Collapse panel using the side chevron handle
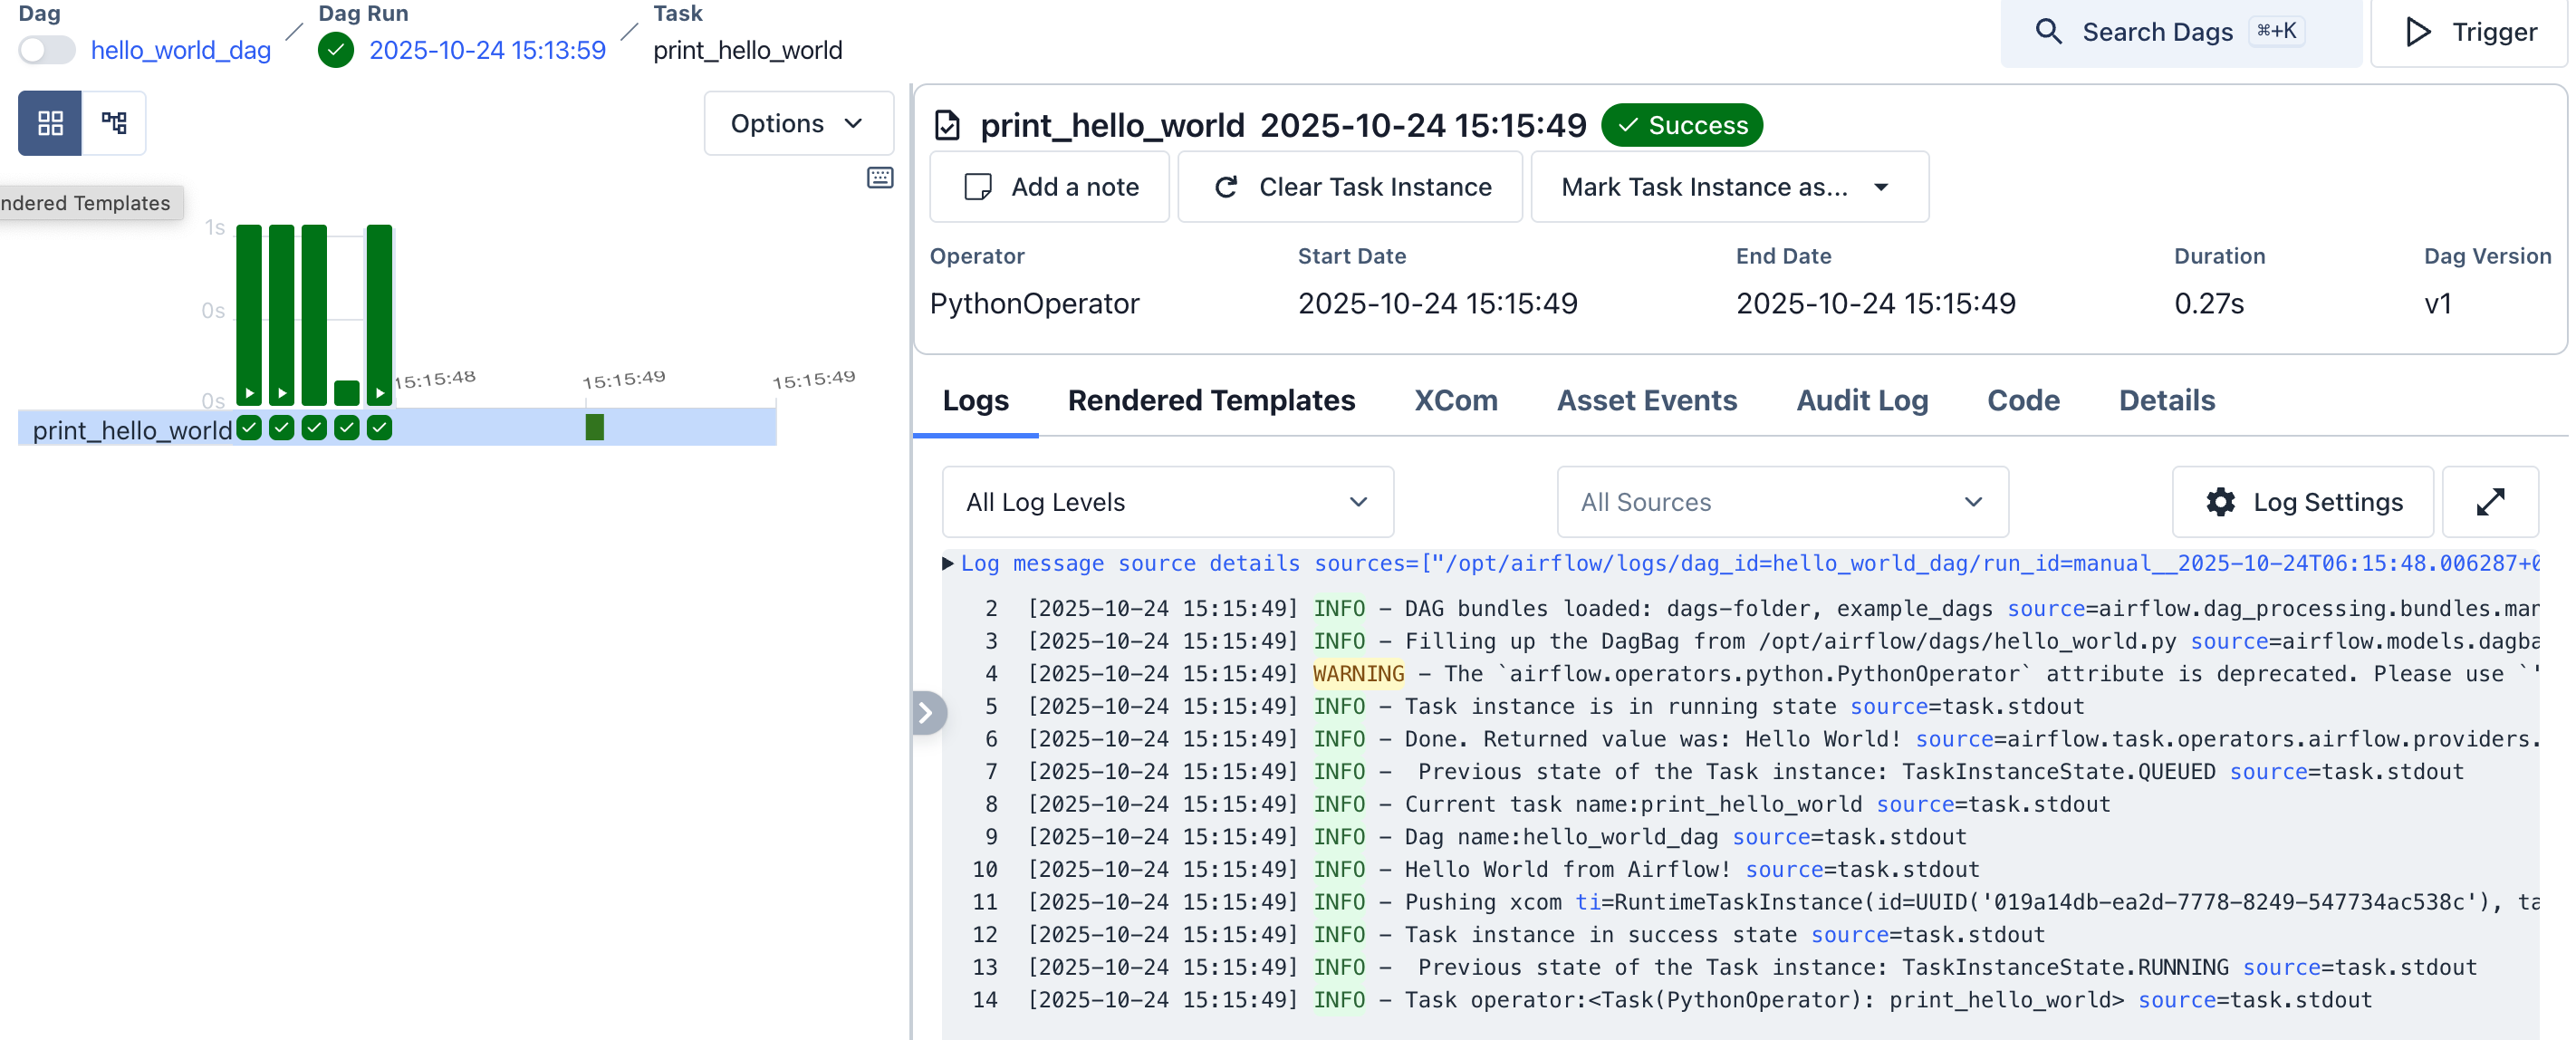This screenshot has width=2576, height=1040. point(926,713)
